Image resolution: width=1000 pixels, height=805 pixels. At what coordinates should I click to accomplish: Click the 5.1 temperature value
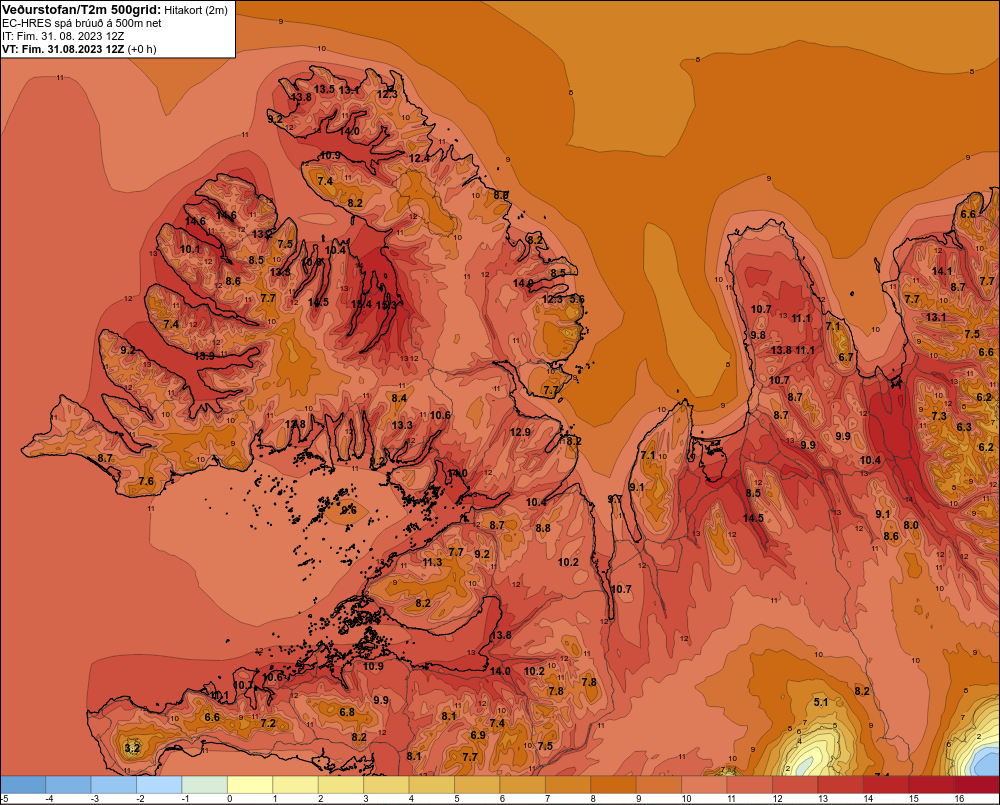[821, 702]
